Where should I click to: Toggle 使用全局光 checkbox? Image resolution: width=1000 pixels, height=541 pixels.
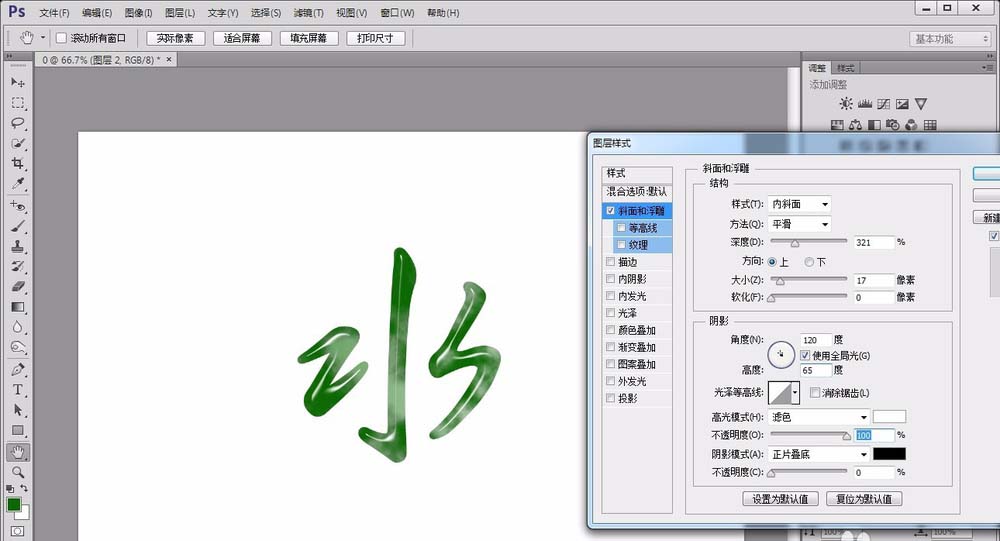pos(805,355)
